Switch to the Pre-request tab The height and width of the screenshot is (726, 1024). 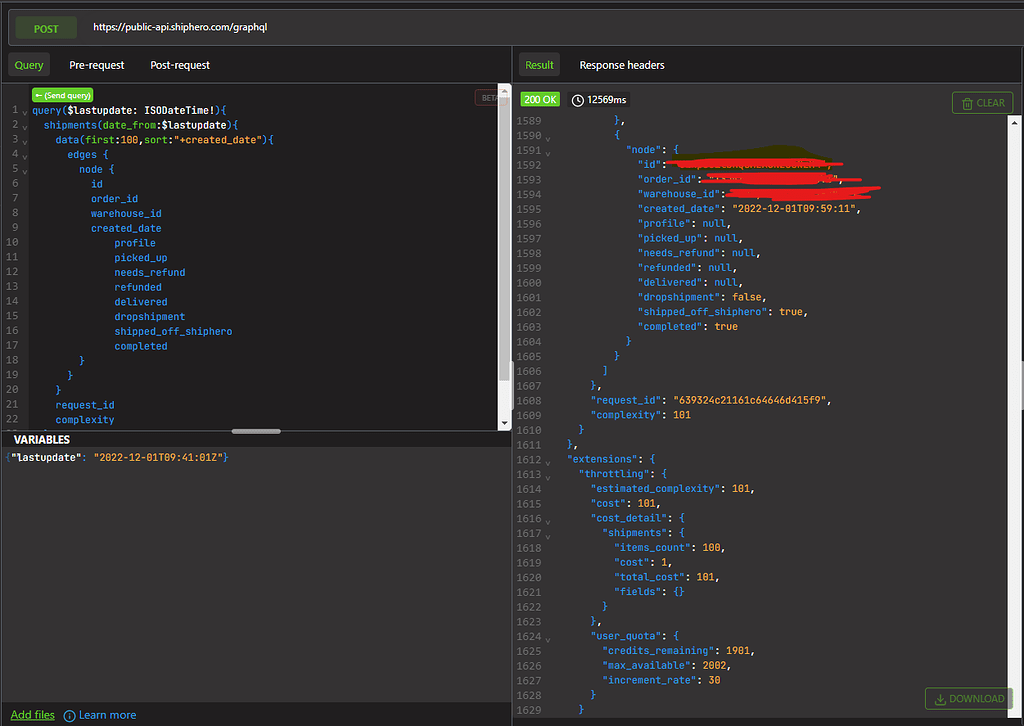[x=97, y=65]
